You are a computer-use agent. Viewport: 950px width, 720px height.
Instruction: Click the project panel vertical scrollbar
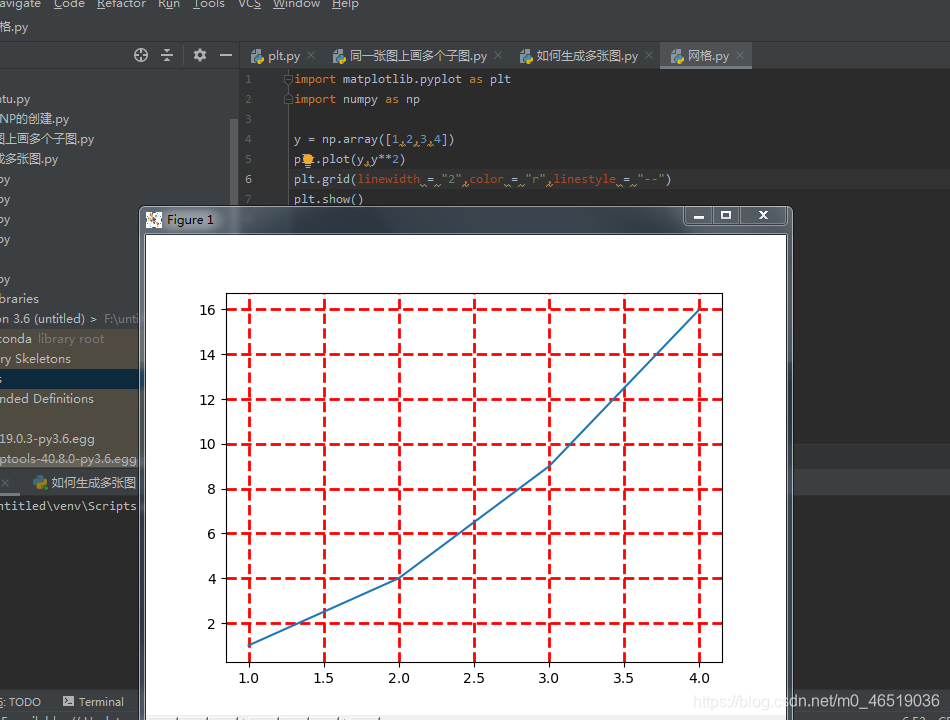tap(234, 161)
